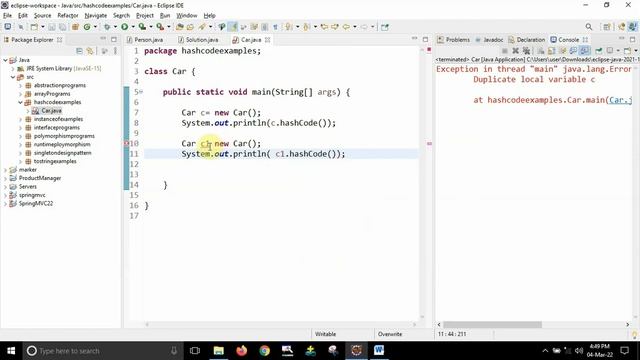Click the Terminate square icon in Console
This screenshot has height=360, width=640.
(x=505, y=51)
